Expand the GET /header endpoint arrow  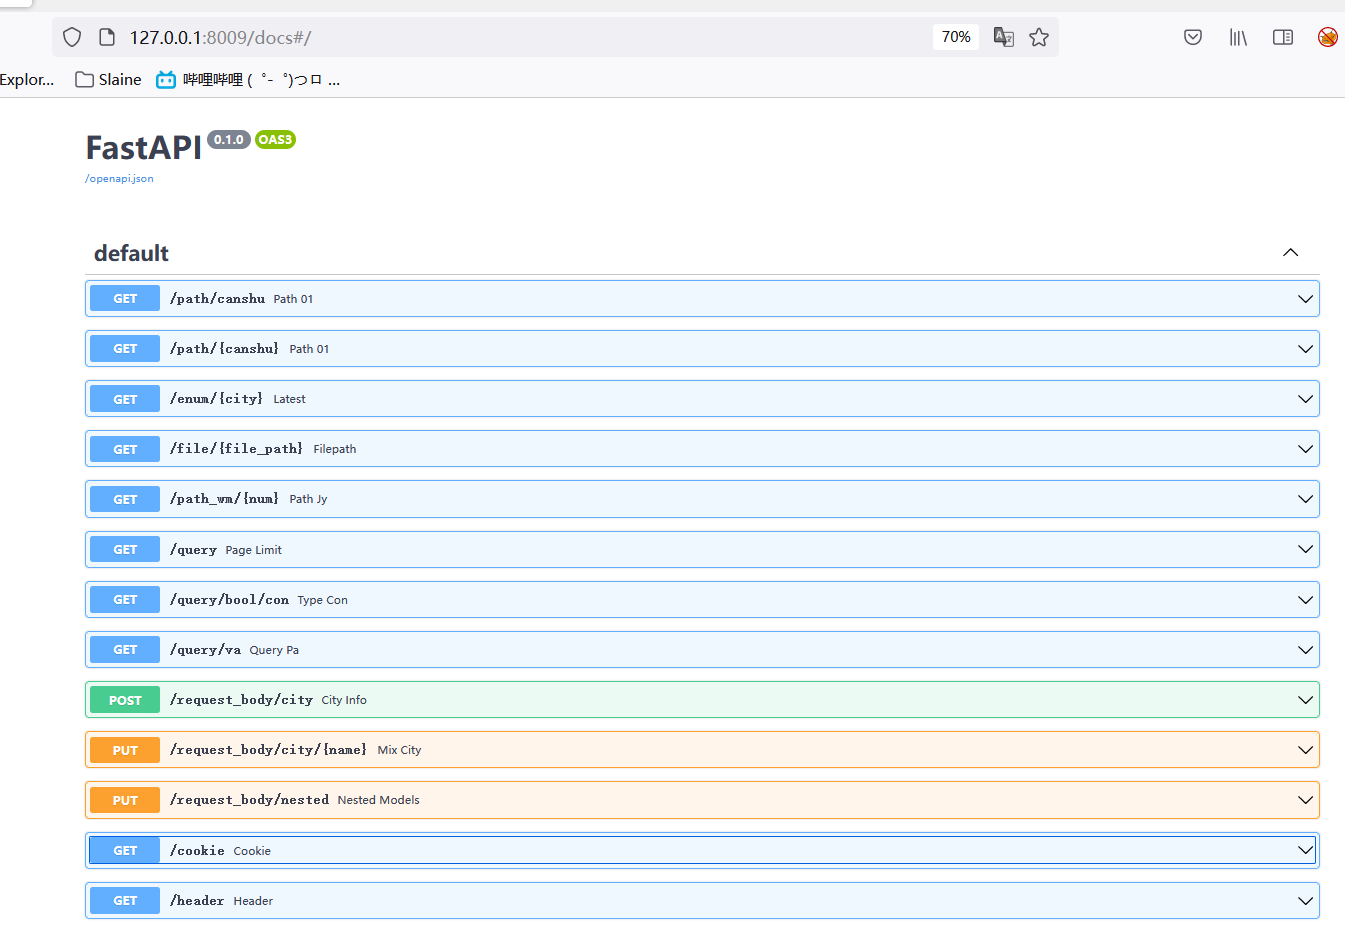pos(1305,901)
